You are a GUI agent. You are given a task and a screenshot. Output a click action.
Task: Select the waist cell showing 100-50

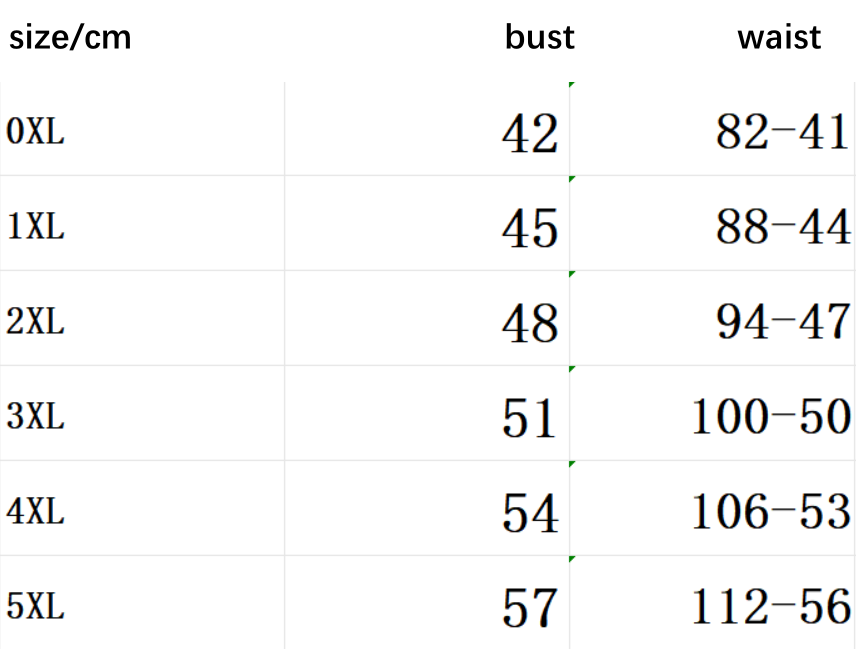click(771, 417)
